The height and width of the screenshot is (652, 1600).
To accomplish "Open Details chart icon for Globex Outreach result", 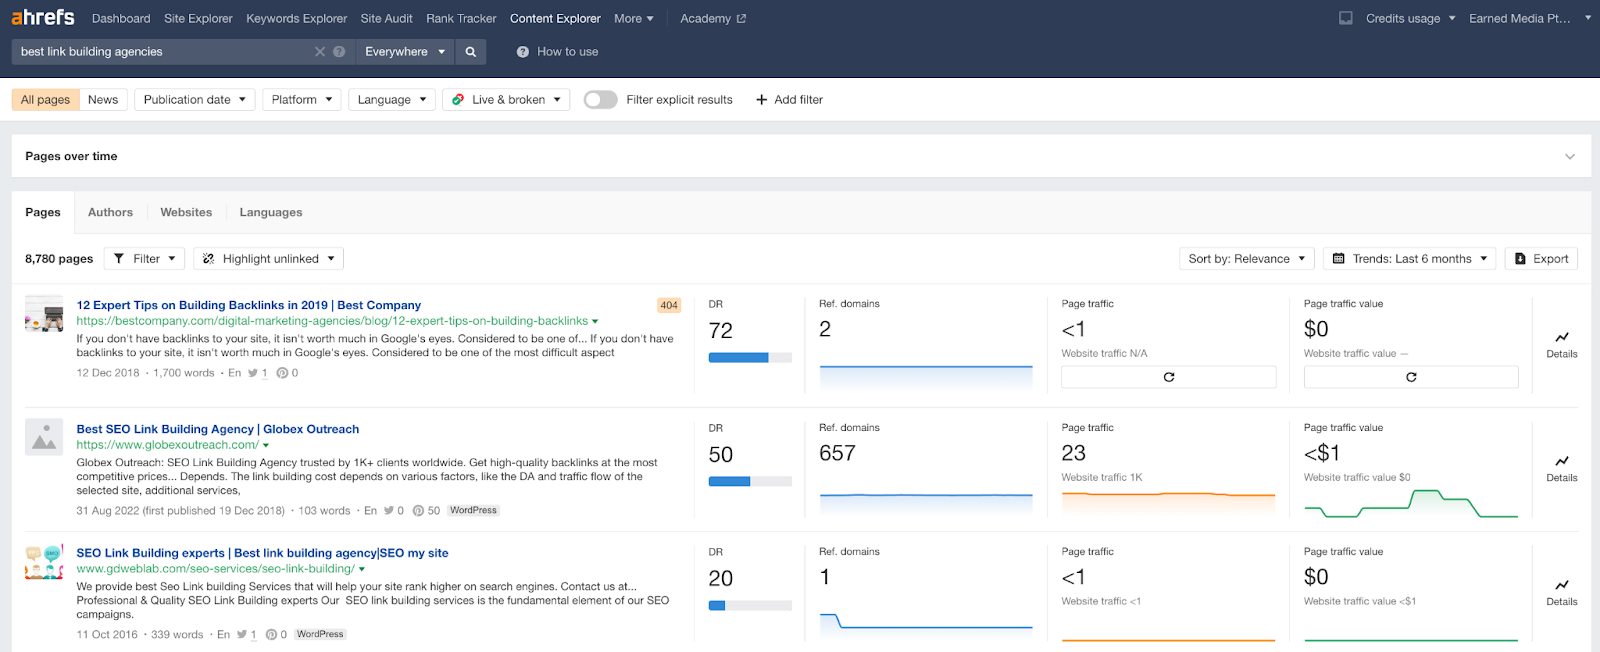I will 1562,461.
